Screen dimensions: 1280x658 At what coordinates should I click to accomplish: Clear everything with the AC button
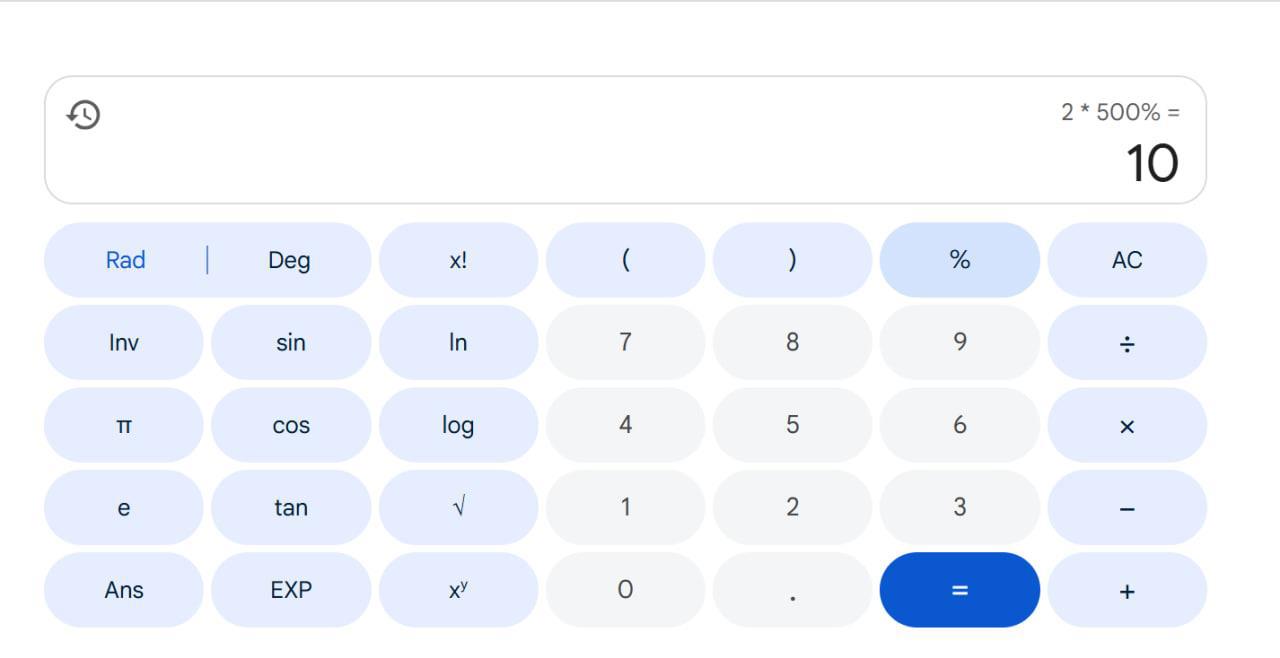pos(1127,260)
